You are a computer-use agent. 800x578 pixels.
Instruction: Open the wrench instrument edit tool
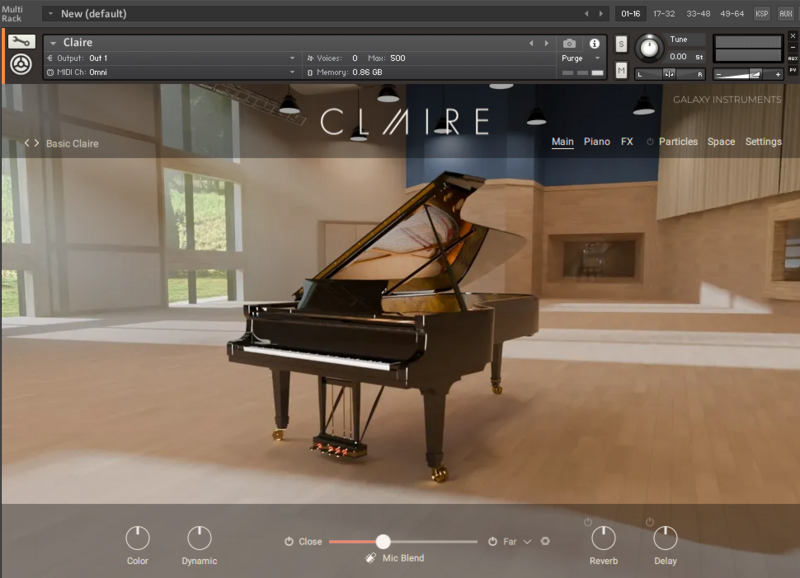(x=21, y=42)
